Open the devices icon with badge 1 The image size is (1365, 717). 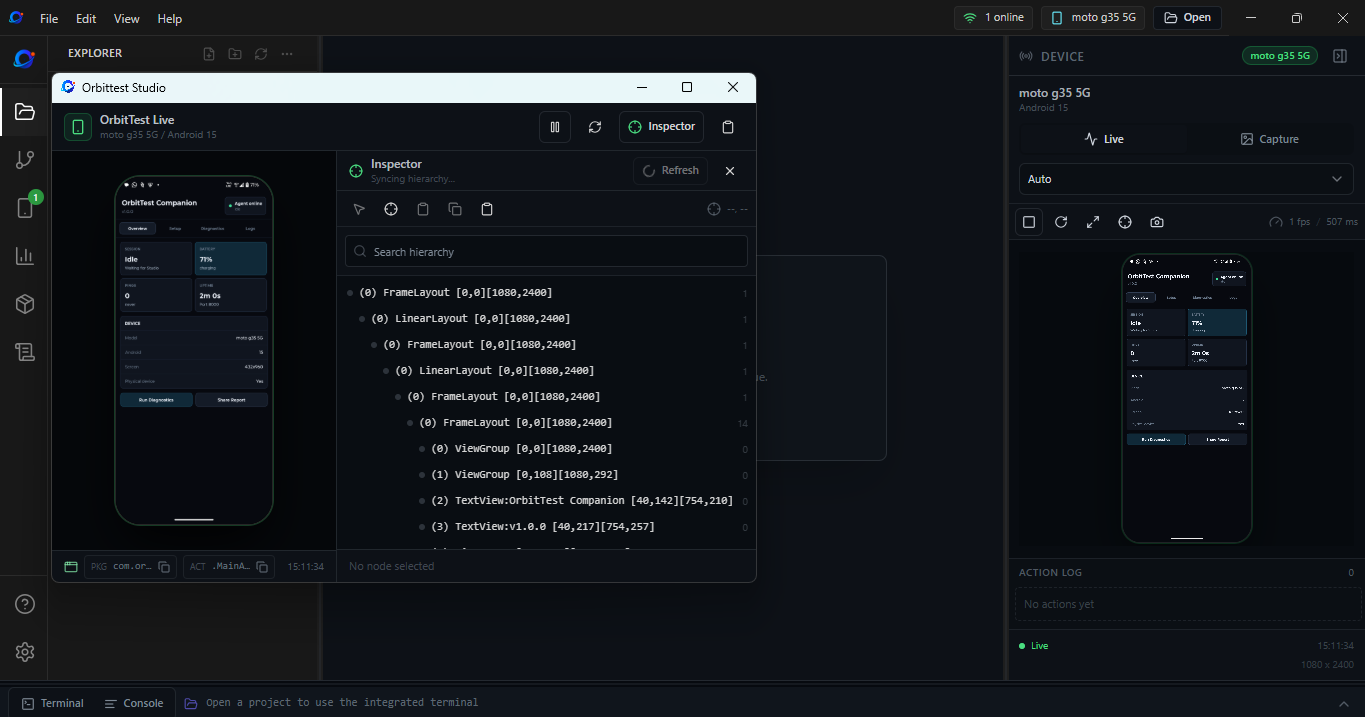[25, 207]
